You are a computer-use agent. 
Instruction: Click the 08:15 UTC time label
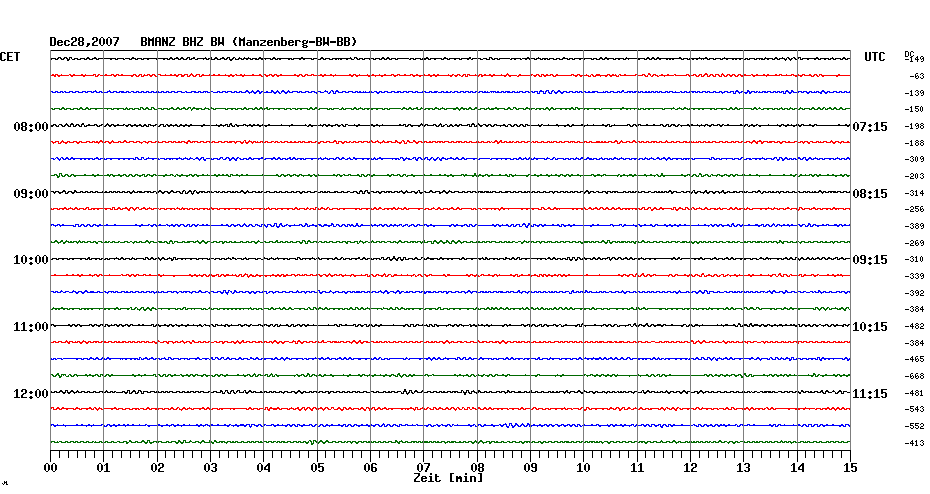(x=870, y=194)
